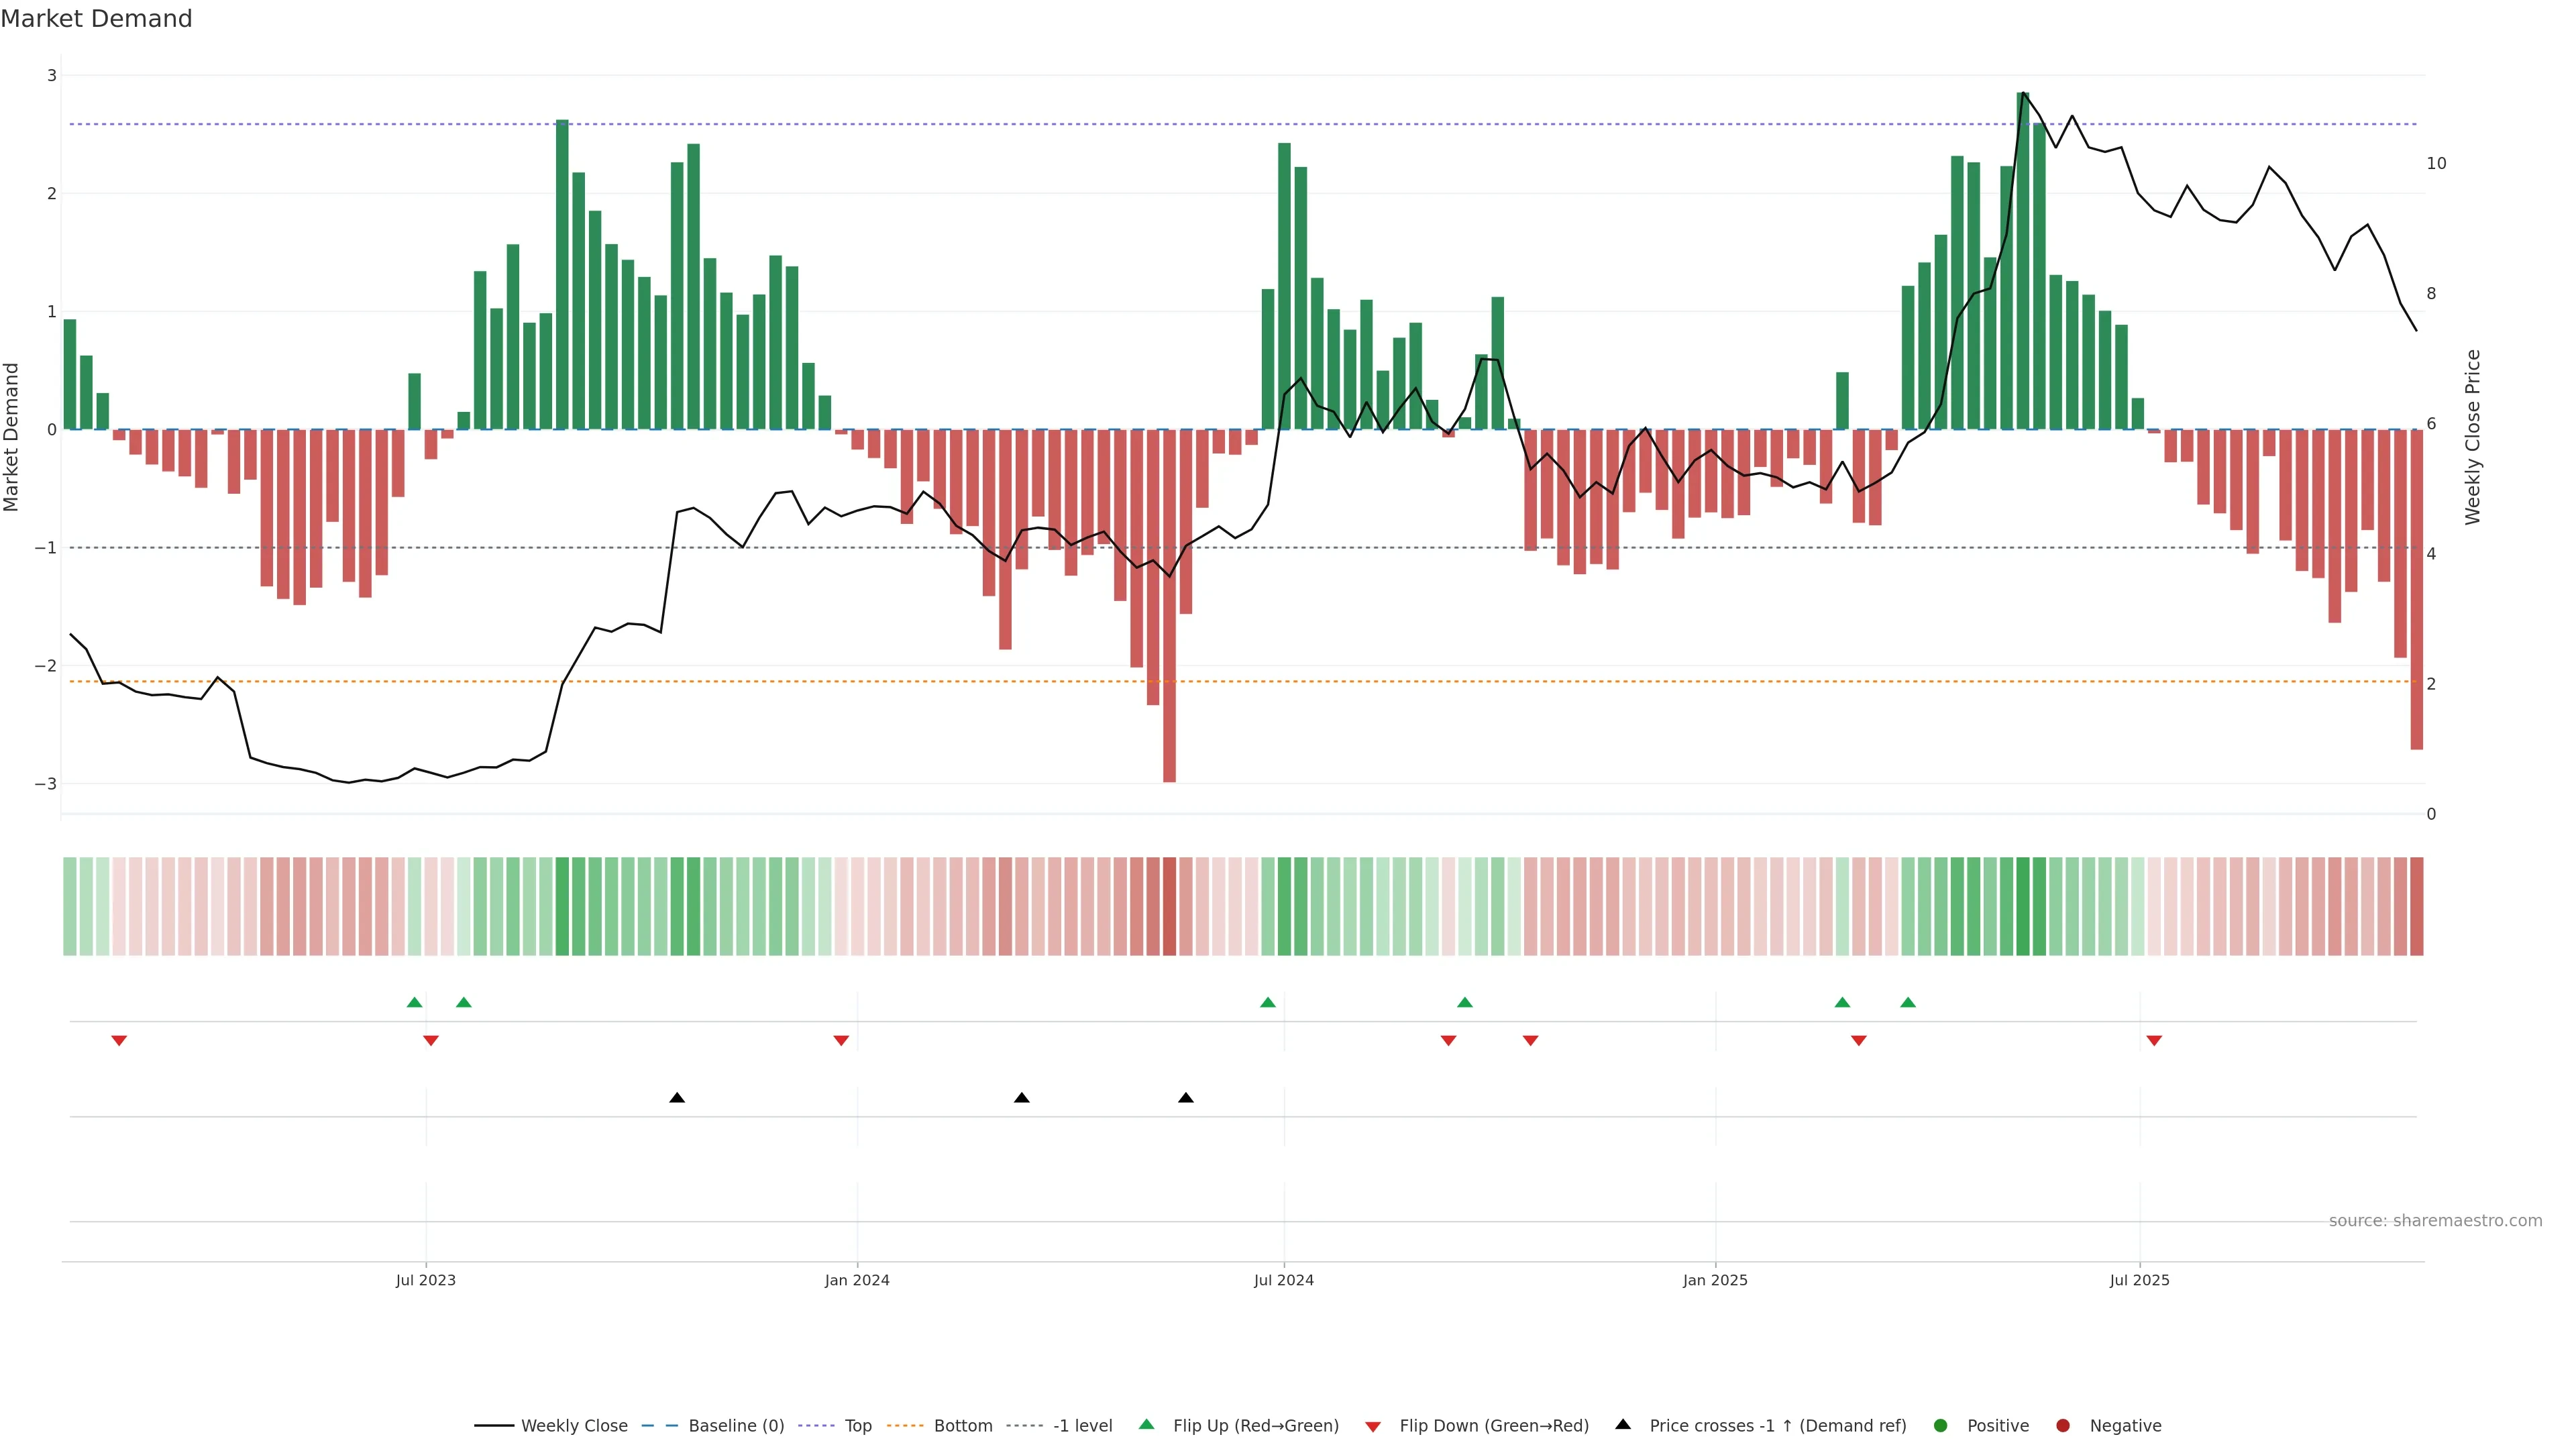The image size is (2576, 1449).
Task: Click the first black price-cross triangle marker
Action: tap(677, 1098)
